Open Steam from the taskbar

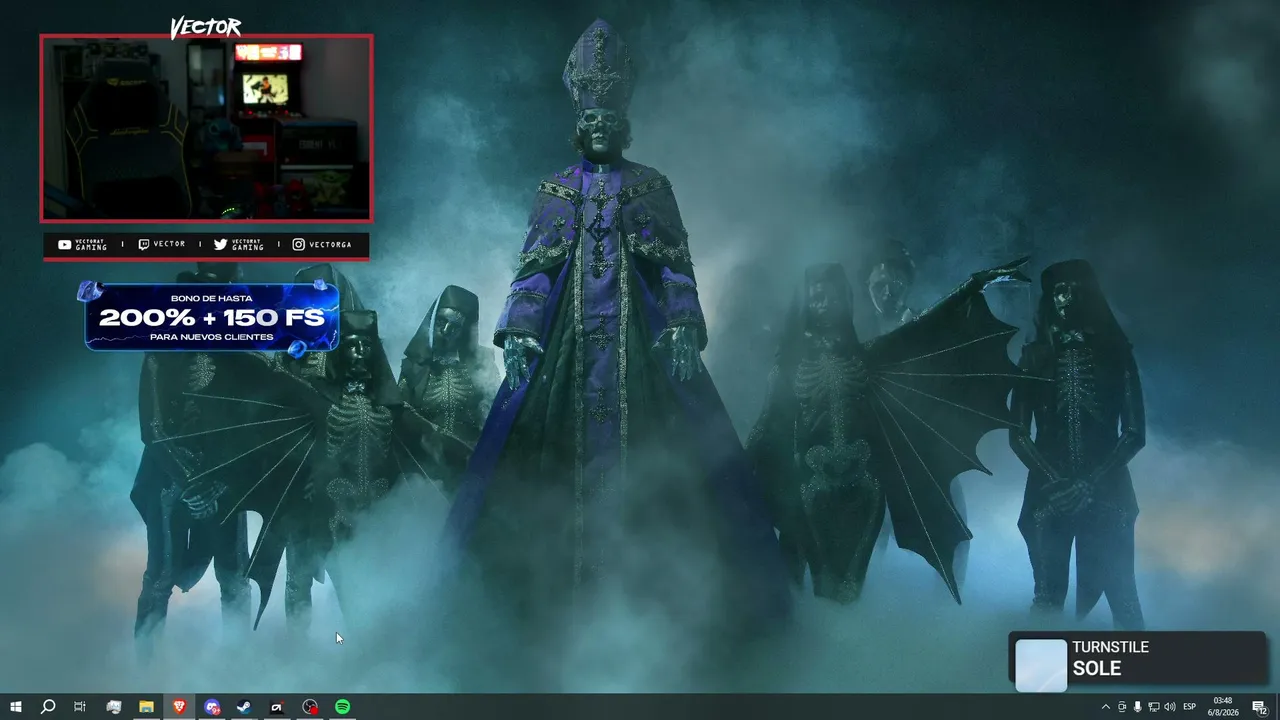tap(244, 707)
